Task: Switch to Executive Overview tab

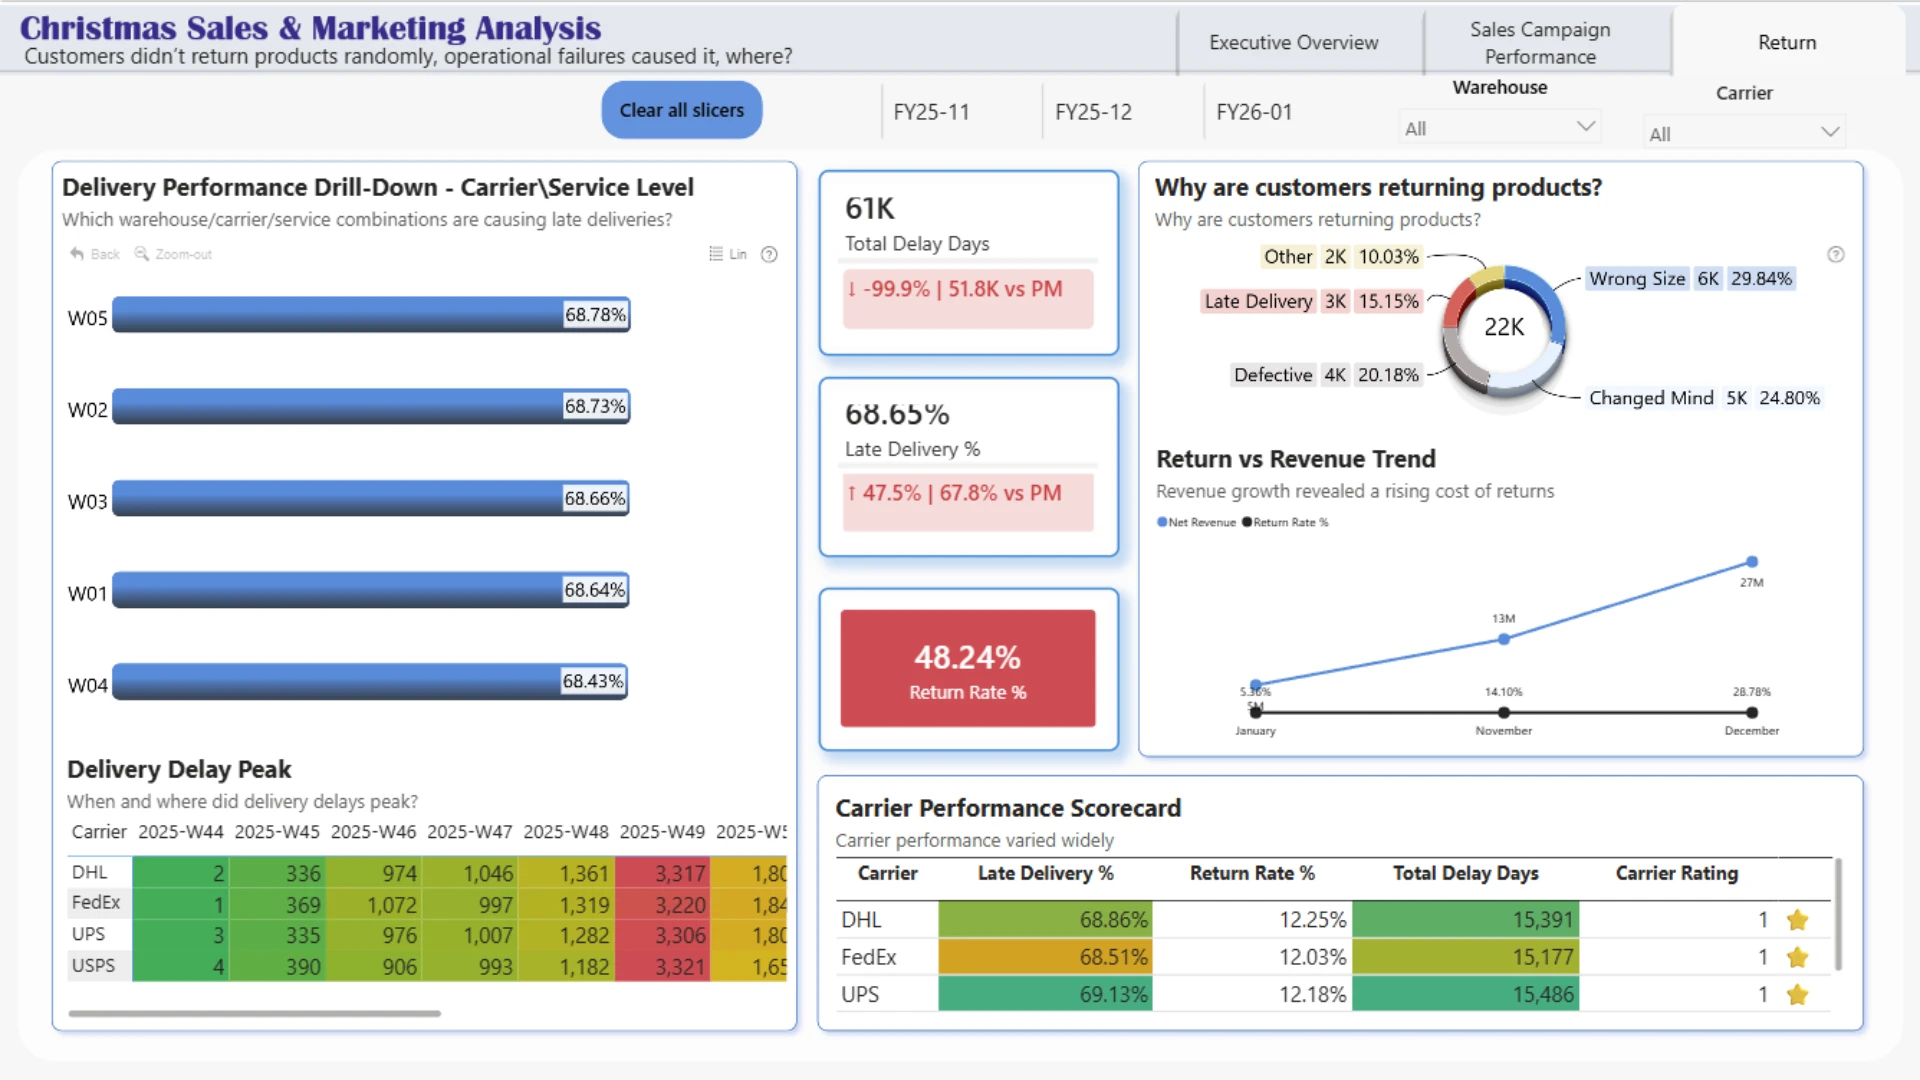Action: coord(1293,42)
